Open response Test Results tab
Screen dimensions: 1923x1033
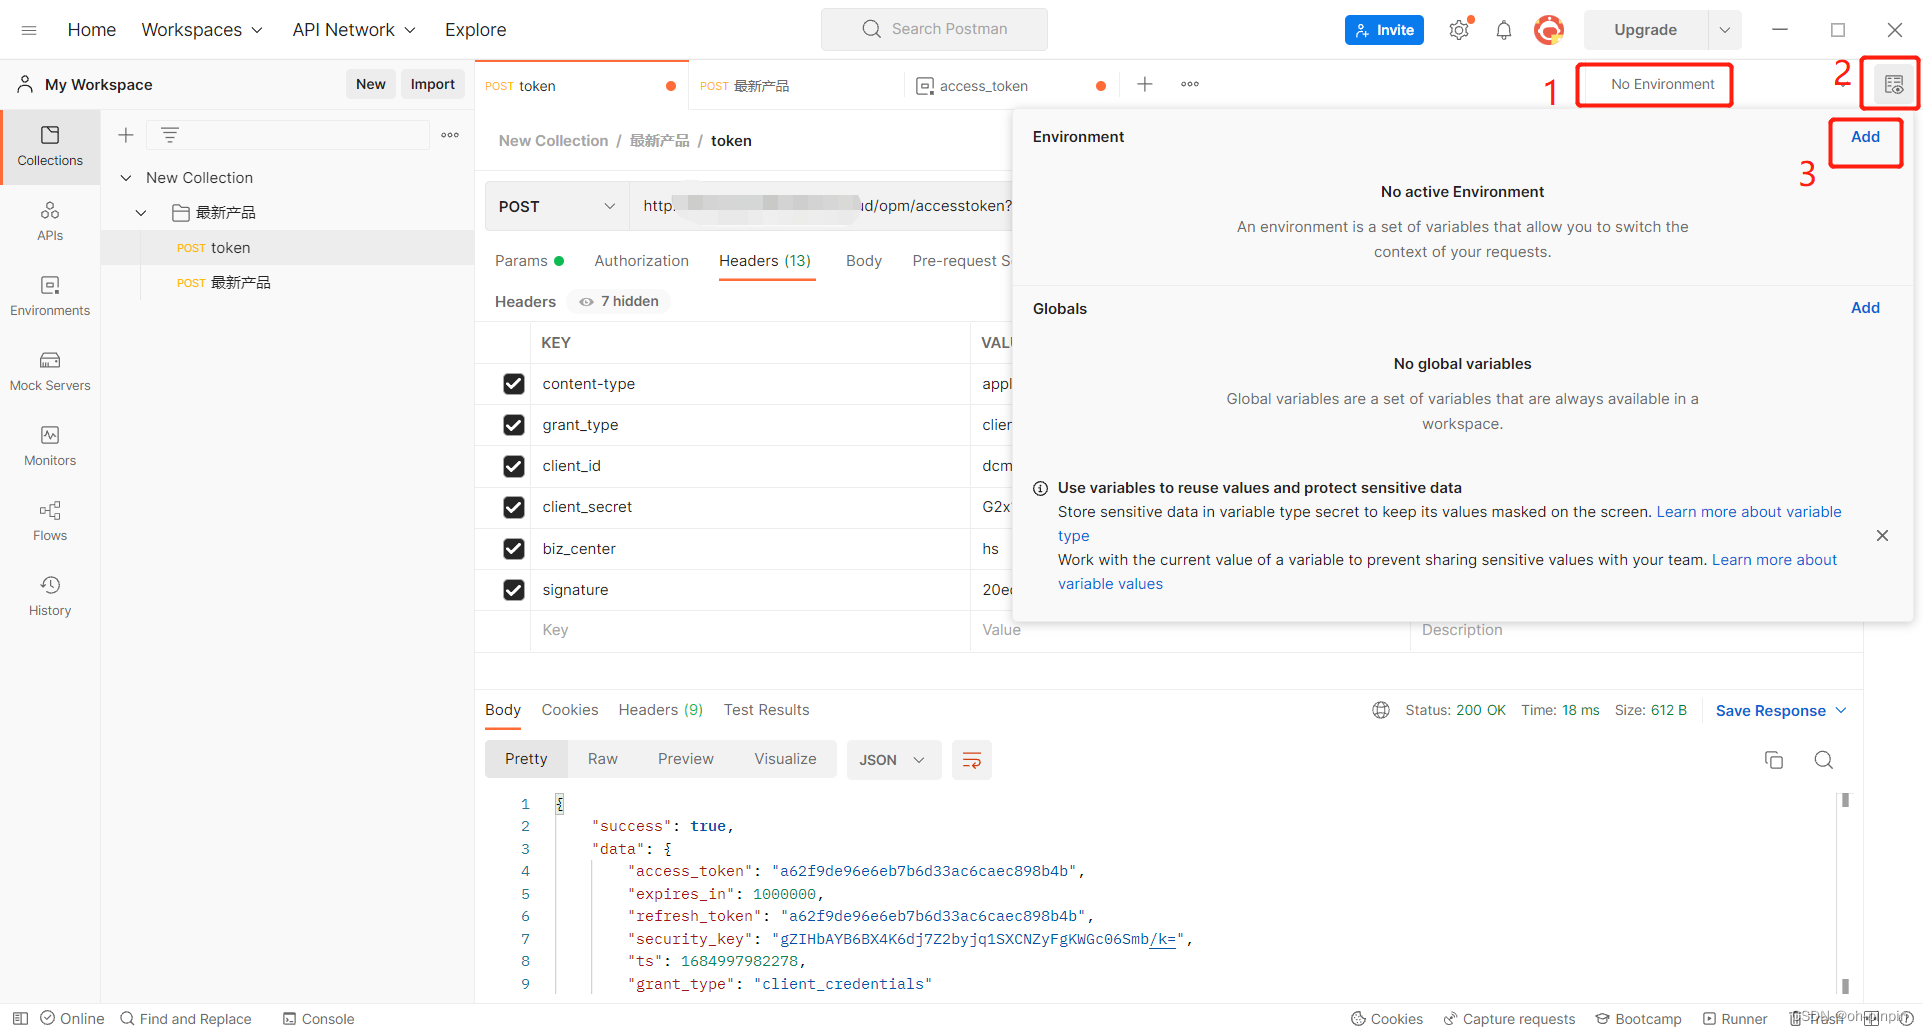pyautogui.click(x=767, y=710)
